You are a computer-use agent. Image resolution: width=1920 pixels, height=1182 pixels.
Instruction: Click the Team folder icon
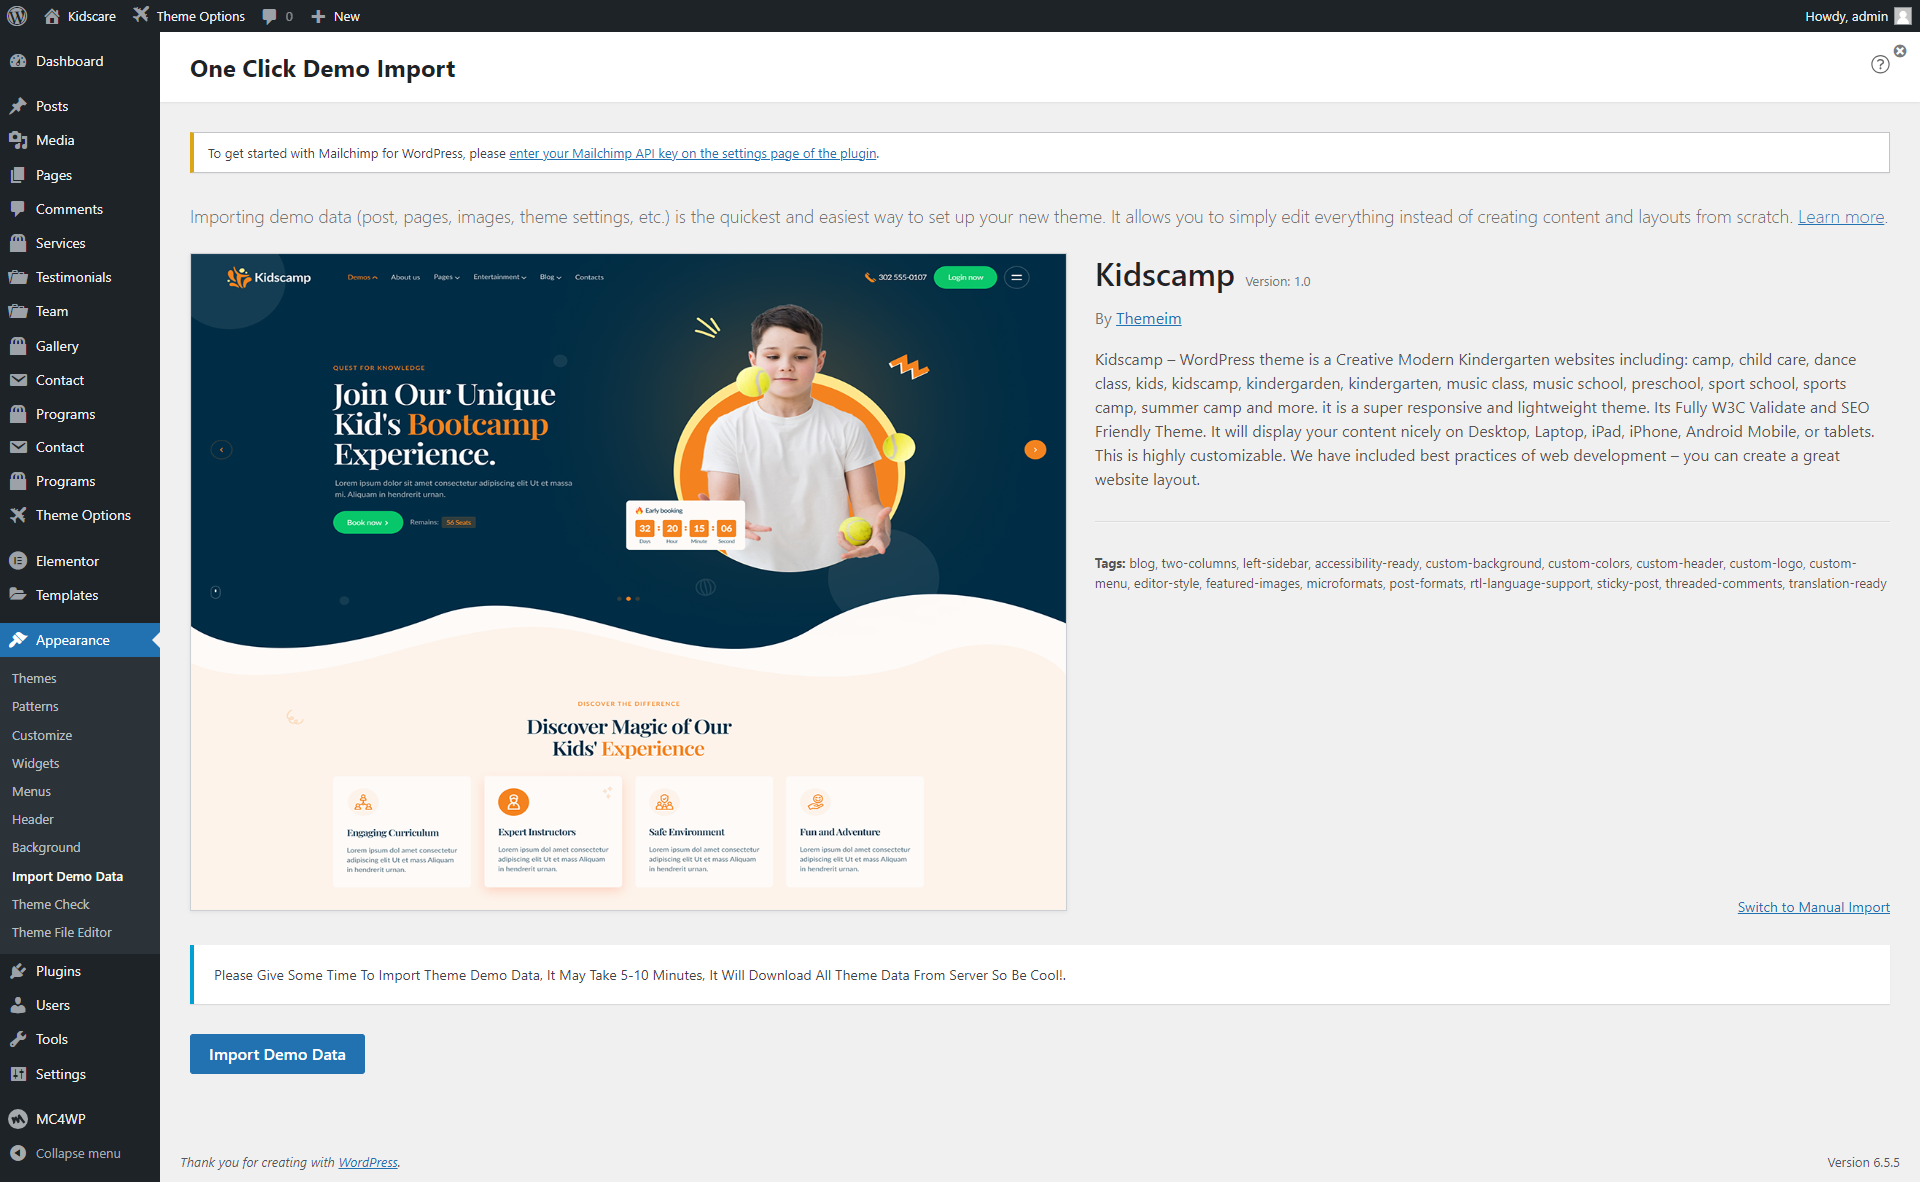point(18,311)
